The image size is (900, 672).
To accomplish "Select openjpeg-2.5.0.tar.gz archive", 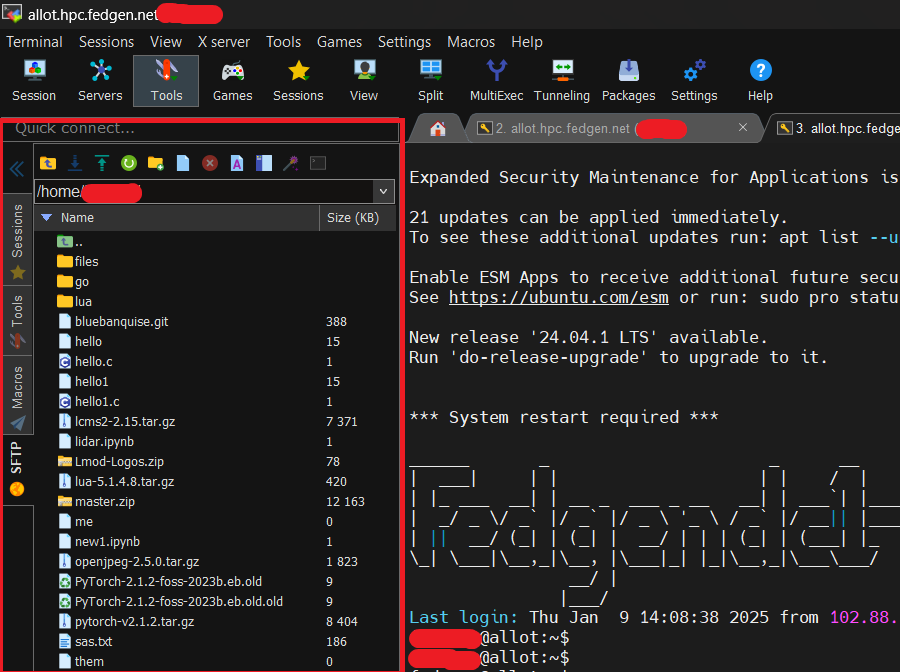I will [x=129, y=562].
